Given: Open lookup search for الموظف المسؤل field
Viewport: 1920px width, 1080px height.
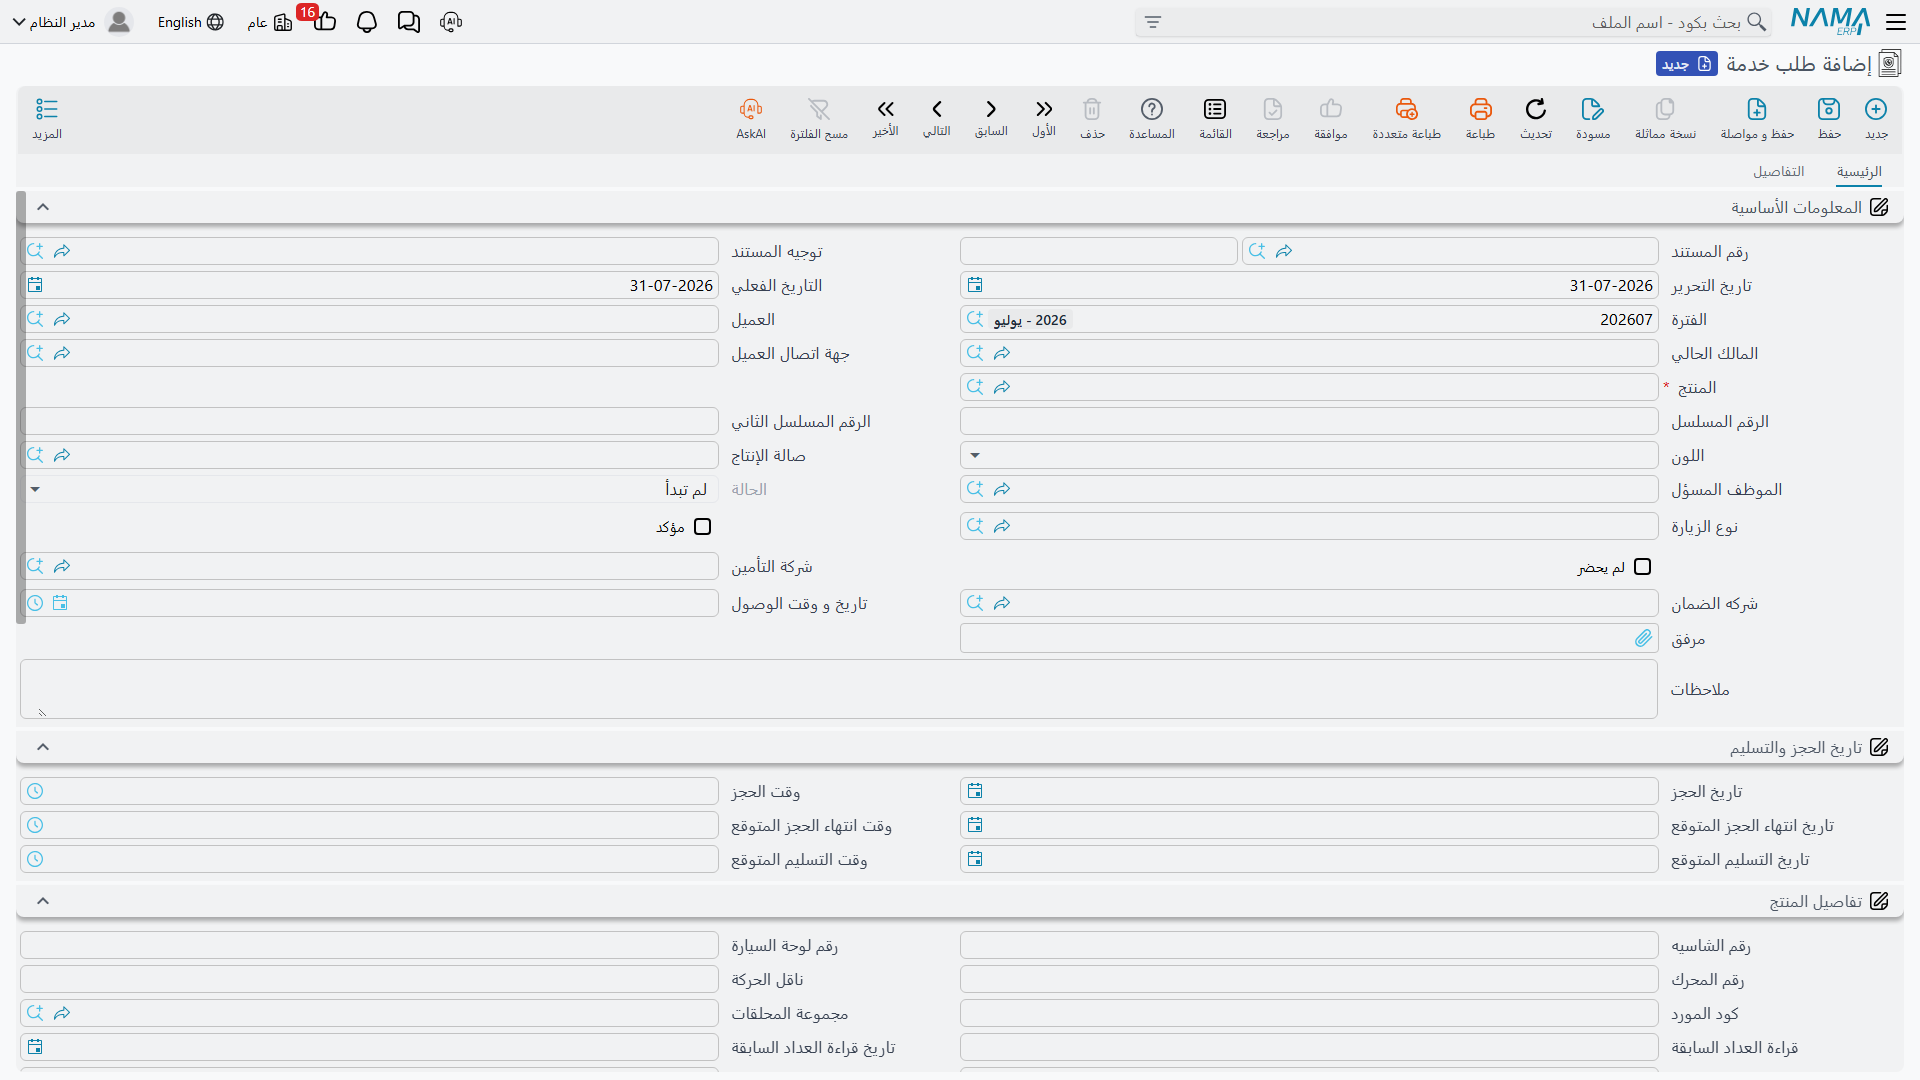Looking at the screenshot, I should click(x=975, y=489).
